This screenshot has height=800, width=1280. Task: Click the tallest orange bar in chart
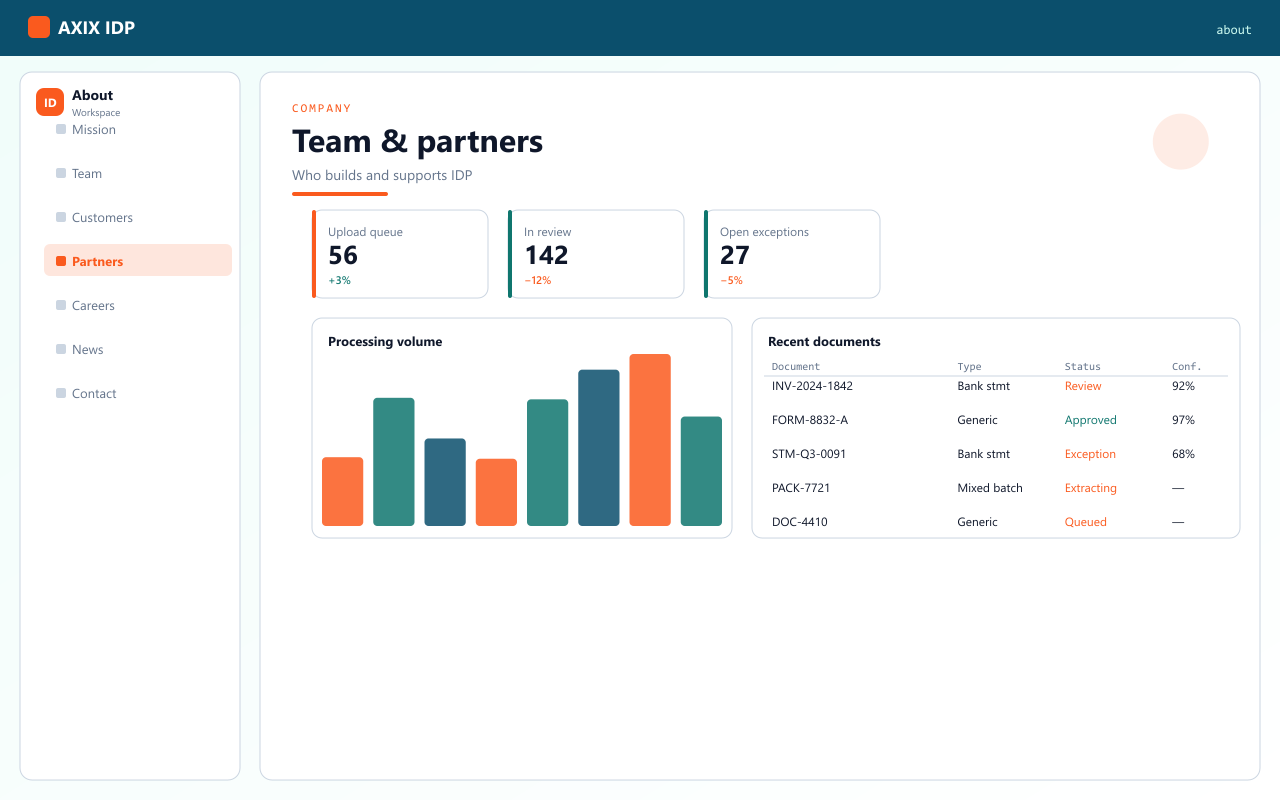(650, 440)
